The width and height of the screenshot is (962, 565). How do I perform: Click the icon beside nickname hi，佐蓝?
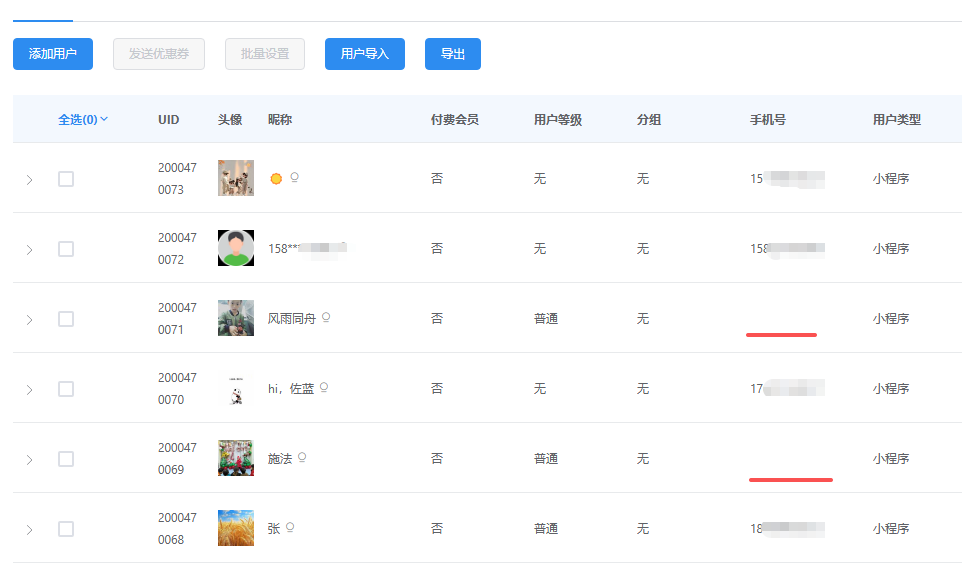point(324,388)
